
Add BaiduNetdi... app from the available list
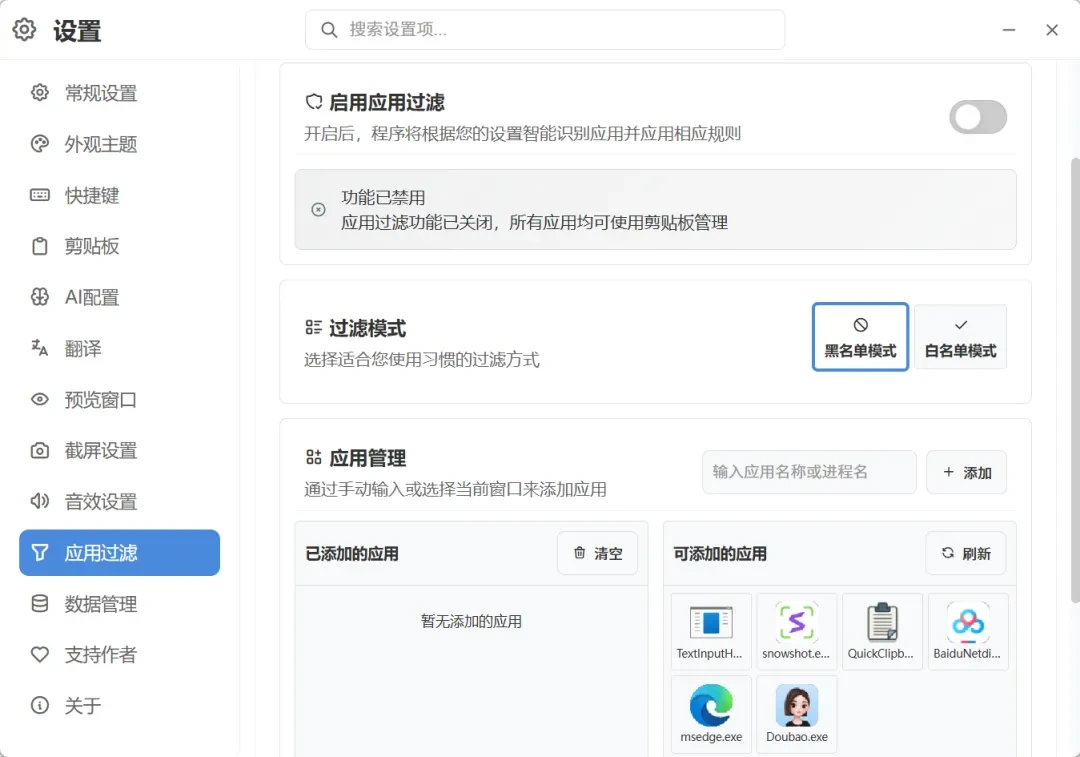(968, 631)
